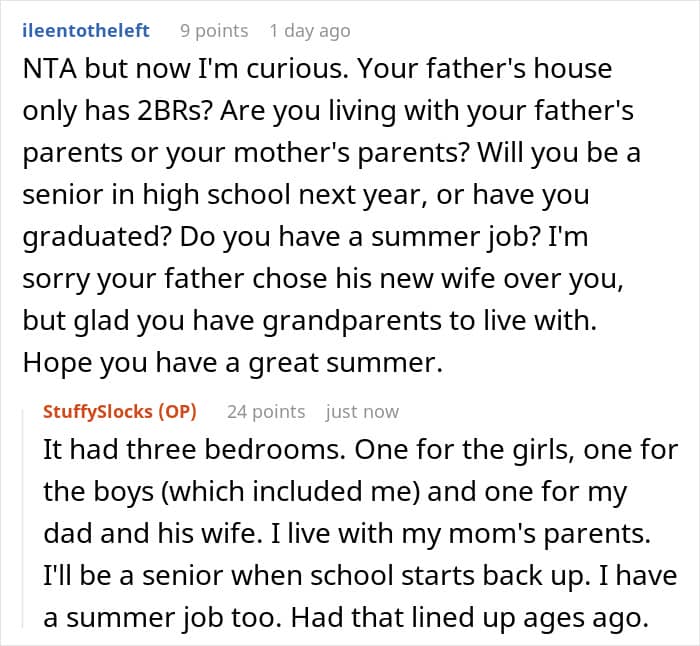Click the word 'NTA' in the first comment
Screen dimensions: 700x646
point(50,69)
